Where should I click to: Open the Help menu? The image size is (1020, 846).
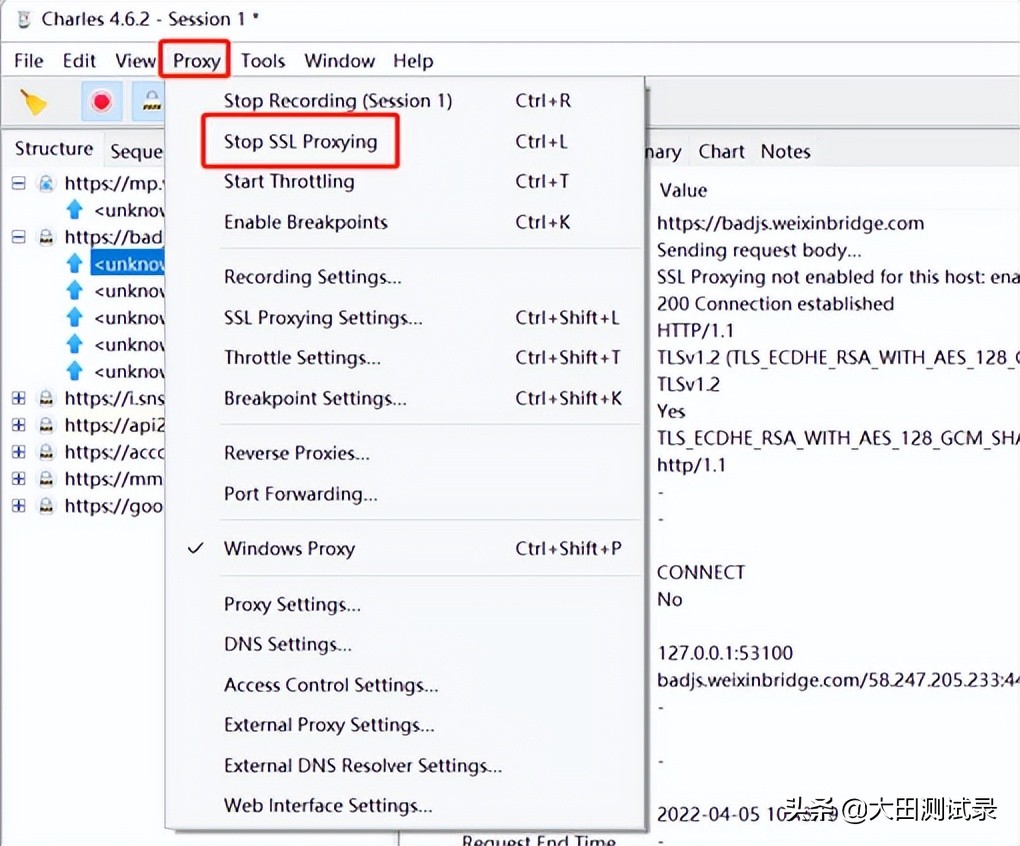413,61
